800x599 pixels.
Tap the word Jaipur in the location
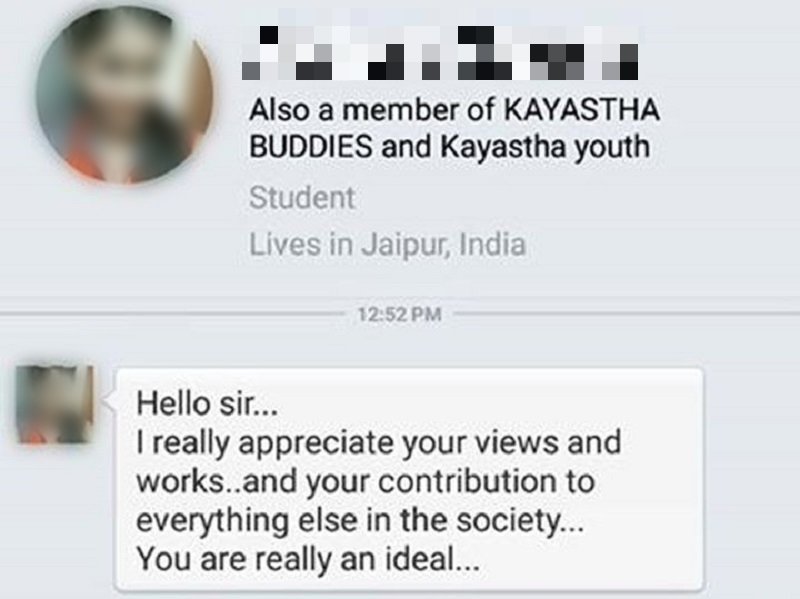tap(406, 244)
